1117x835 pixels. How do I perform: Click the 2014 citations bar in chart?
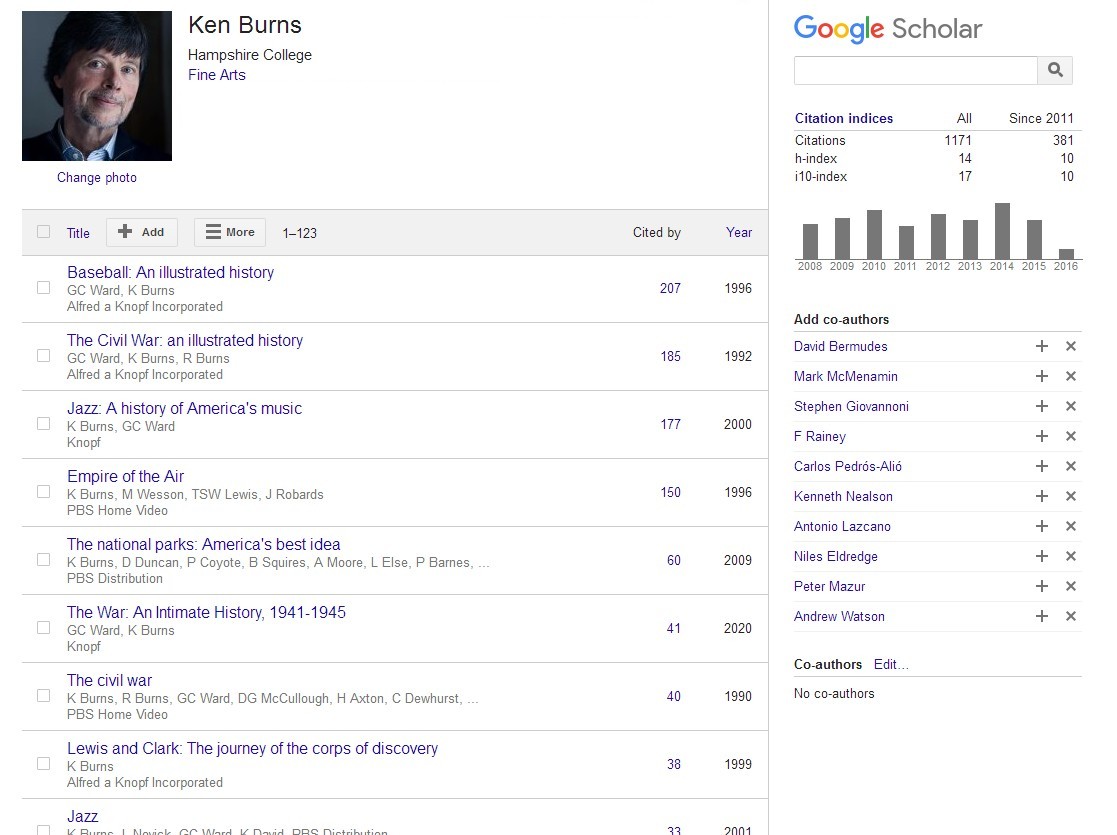click(1002, 231)
